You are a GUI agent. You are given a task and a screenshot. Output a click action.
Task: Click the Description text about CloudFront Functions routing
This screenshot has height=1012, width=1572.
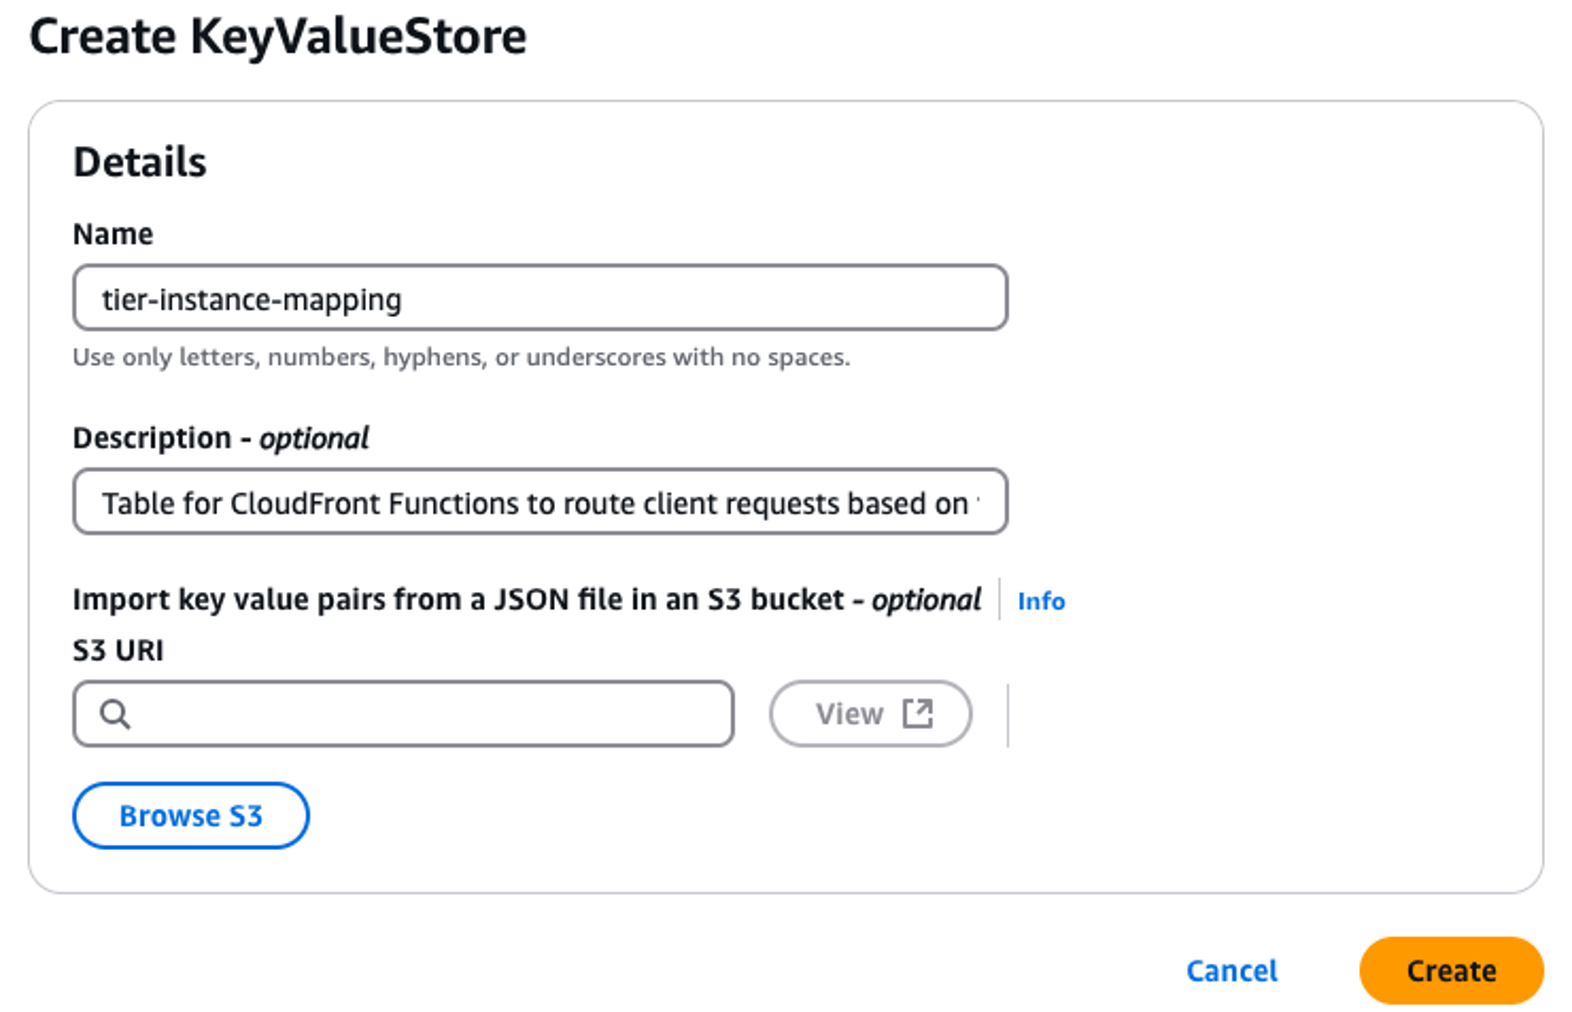coord(544,503)
